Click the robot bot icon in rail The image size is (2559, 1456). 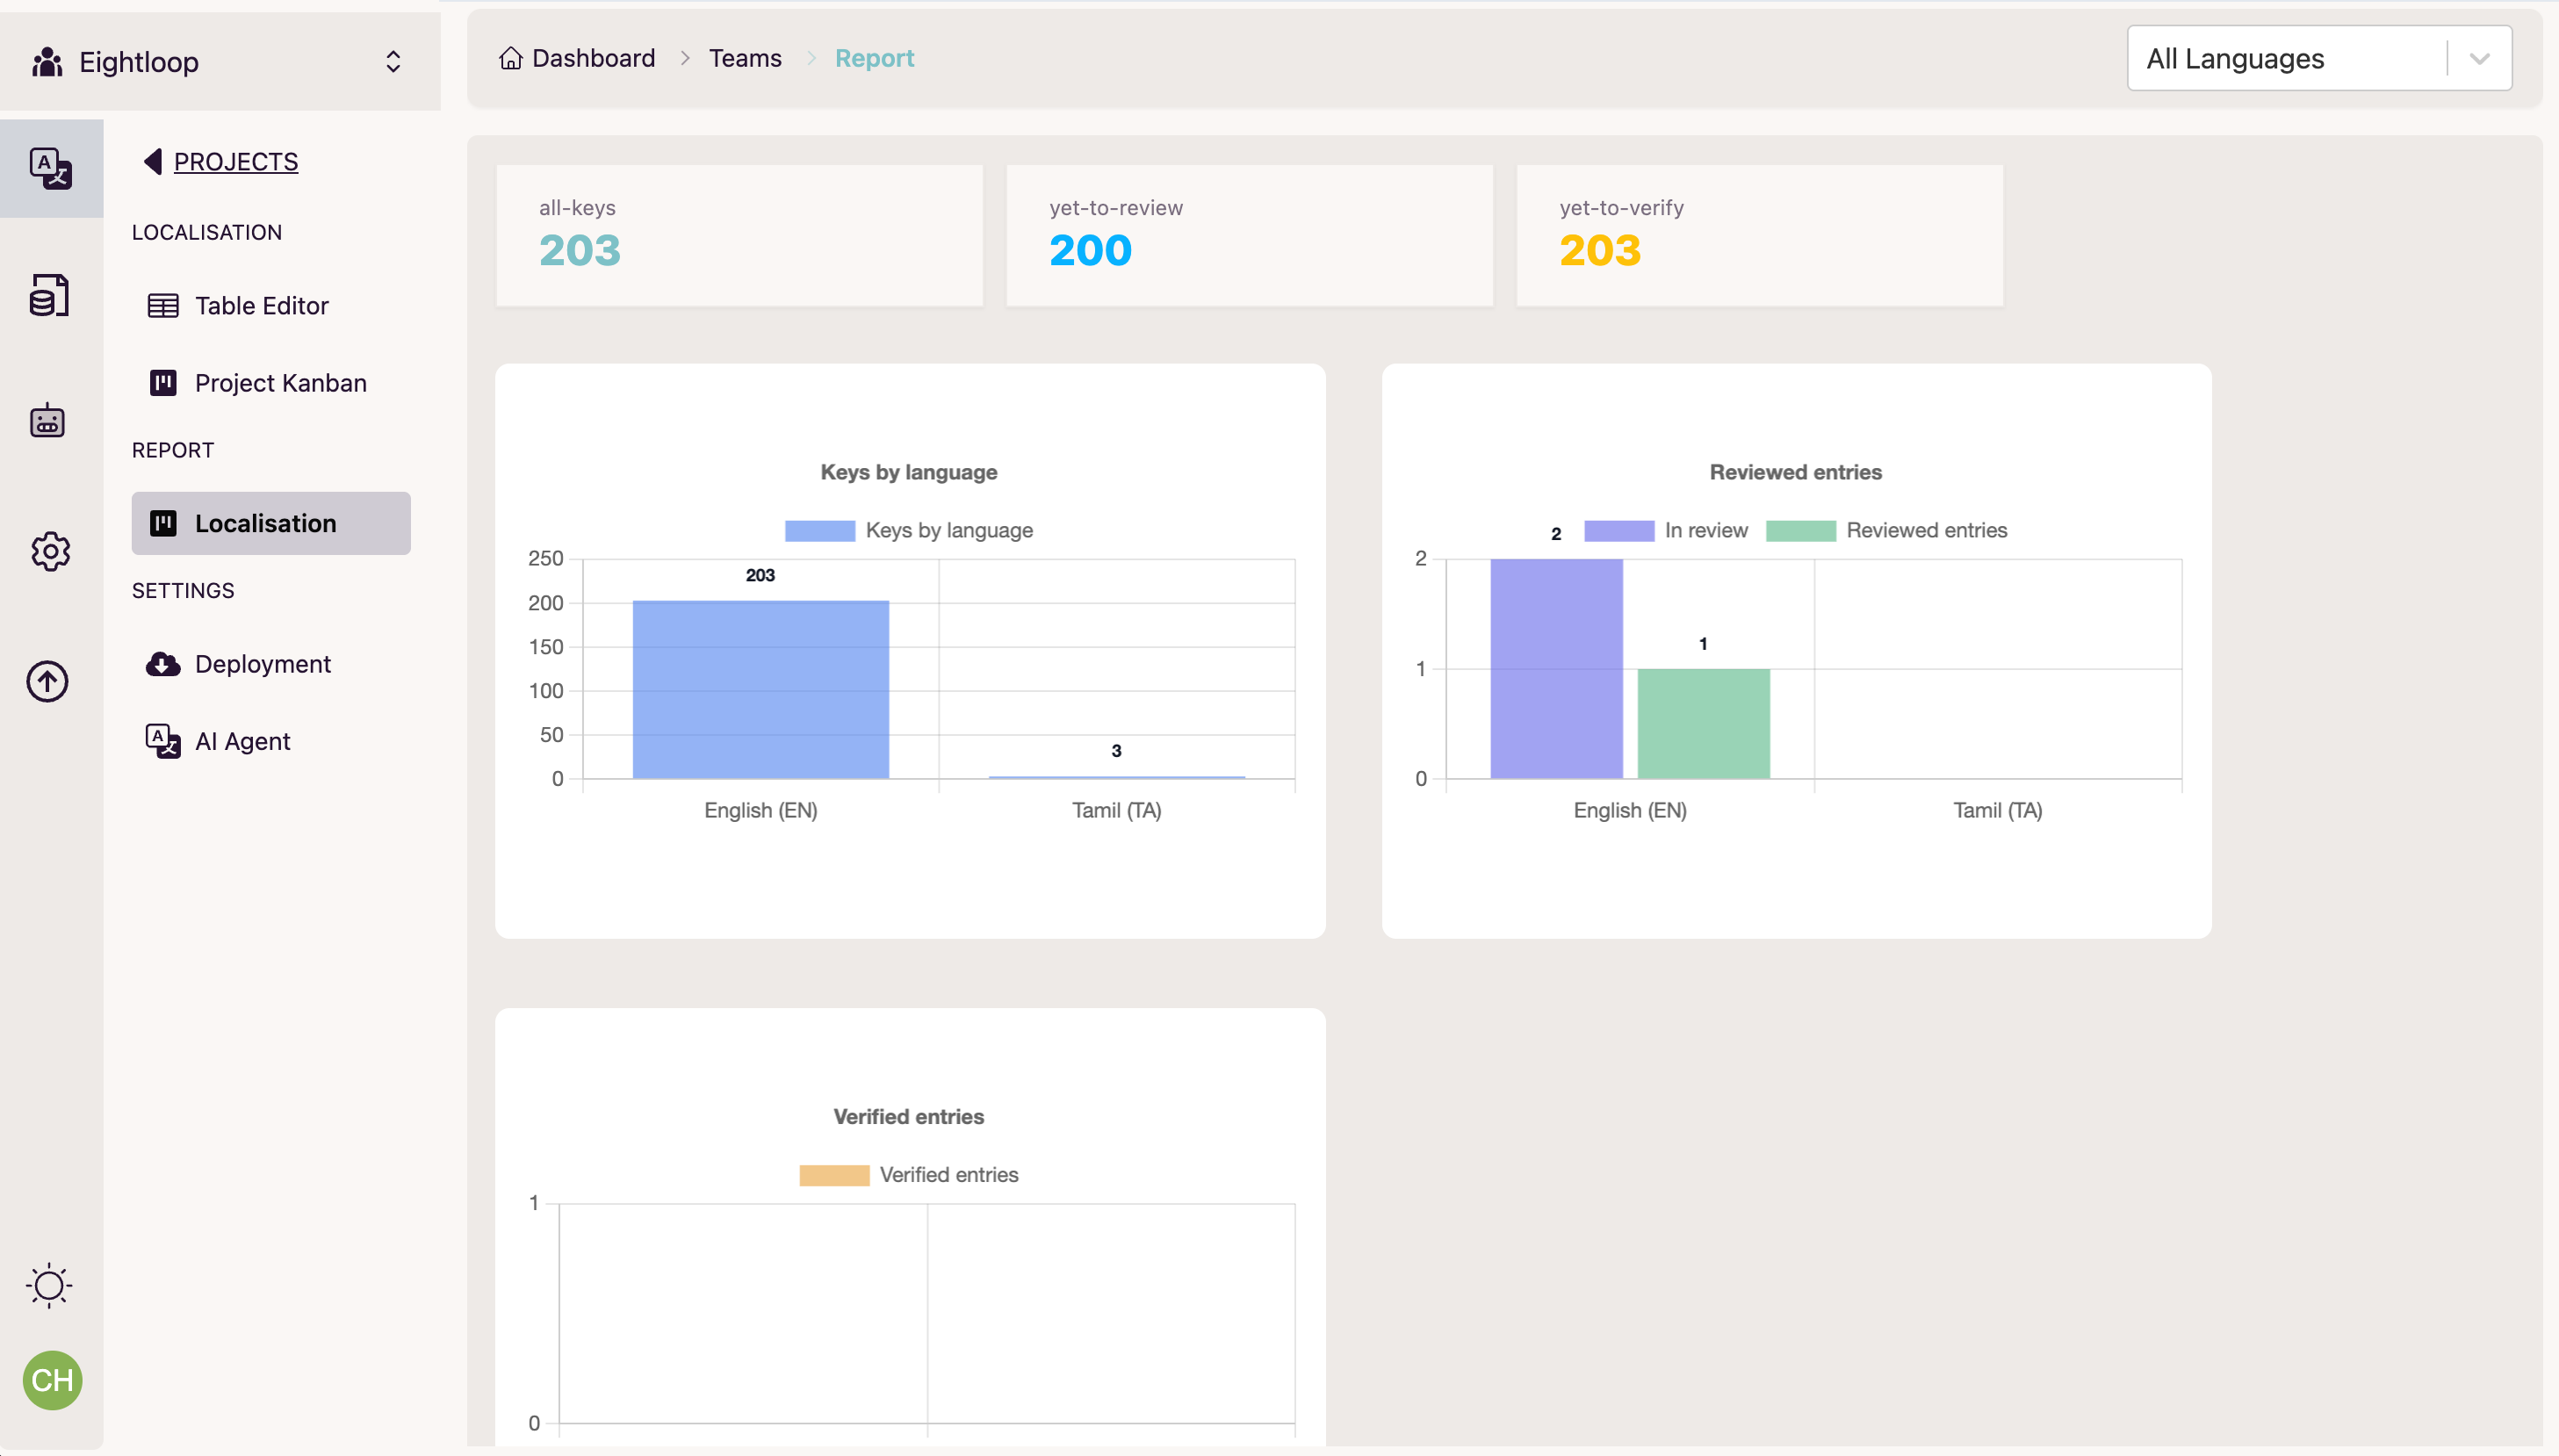(47, 421)
